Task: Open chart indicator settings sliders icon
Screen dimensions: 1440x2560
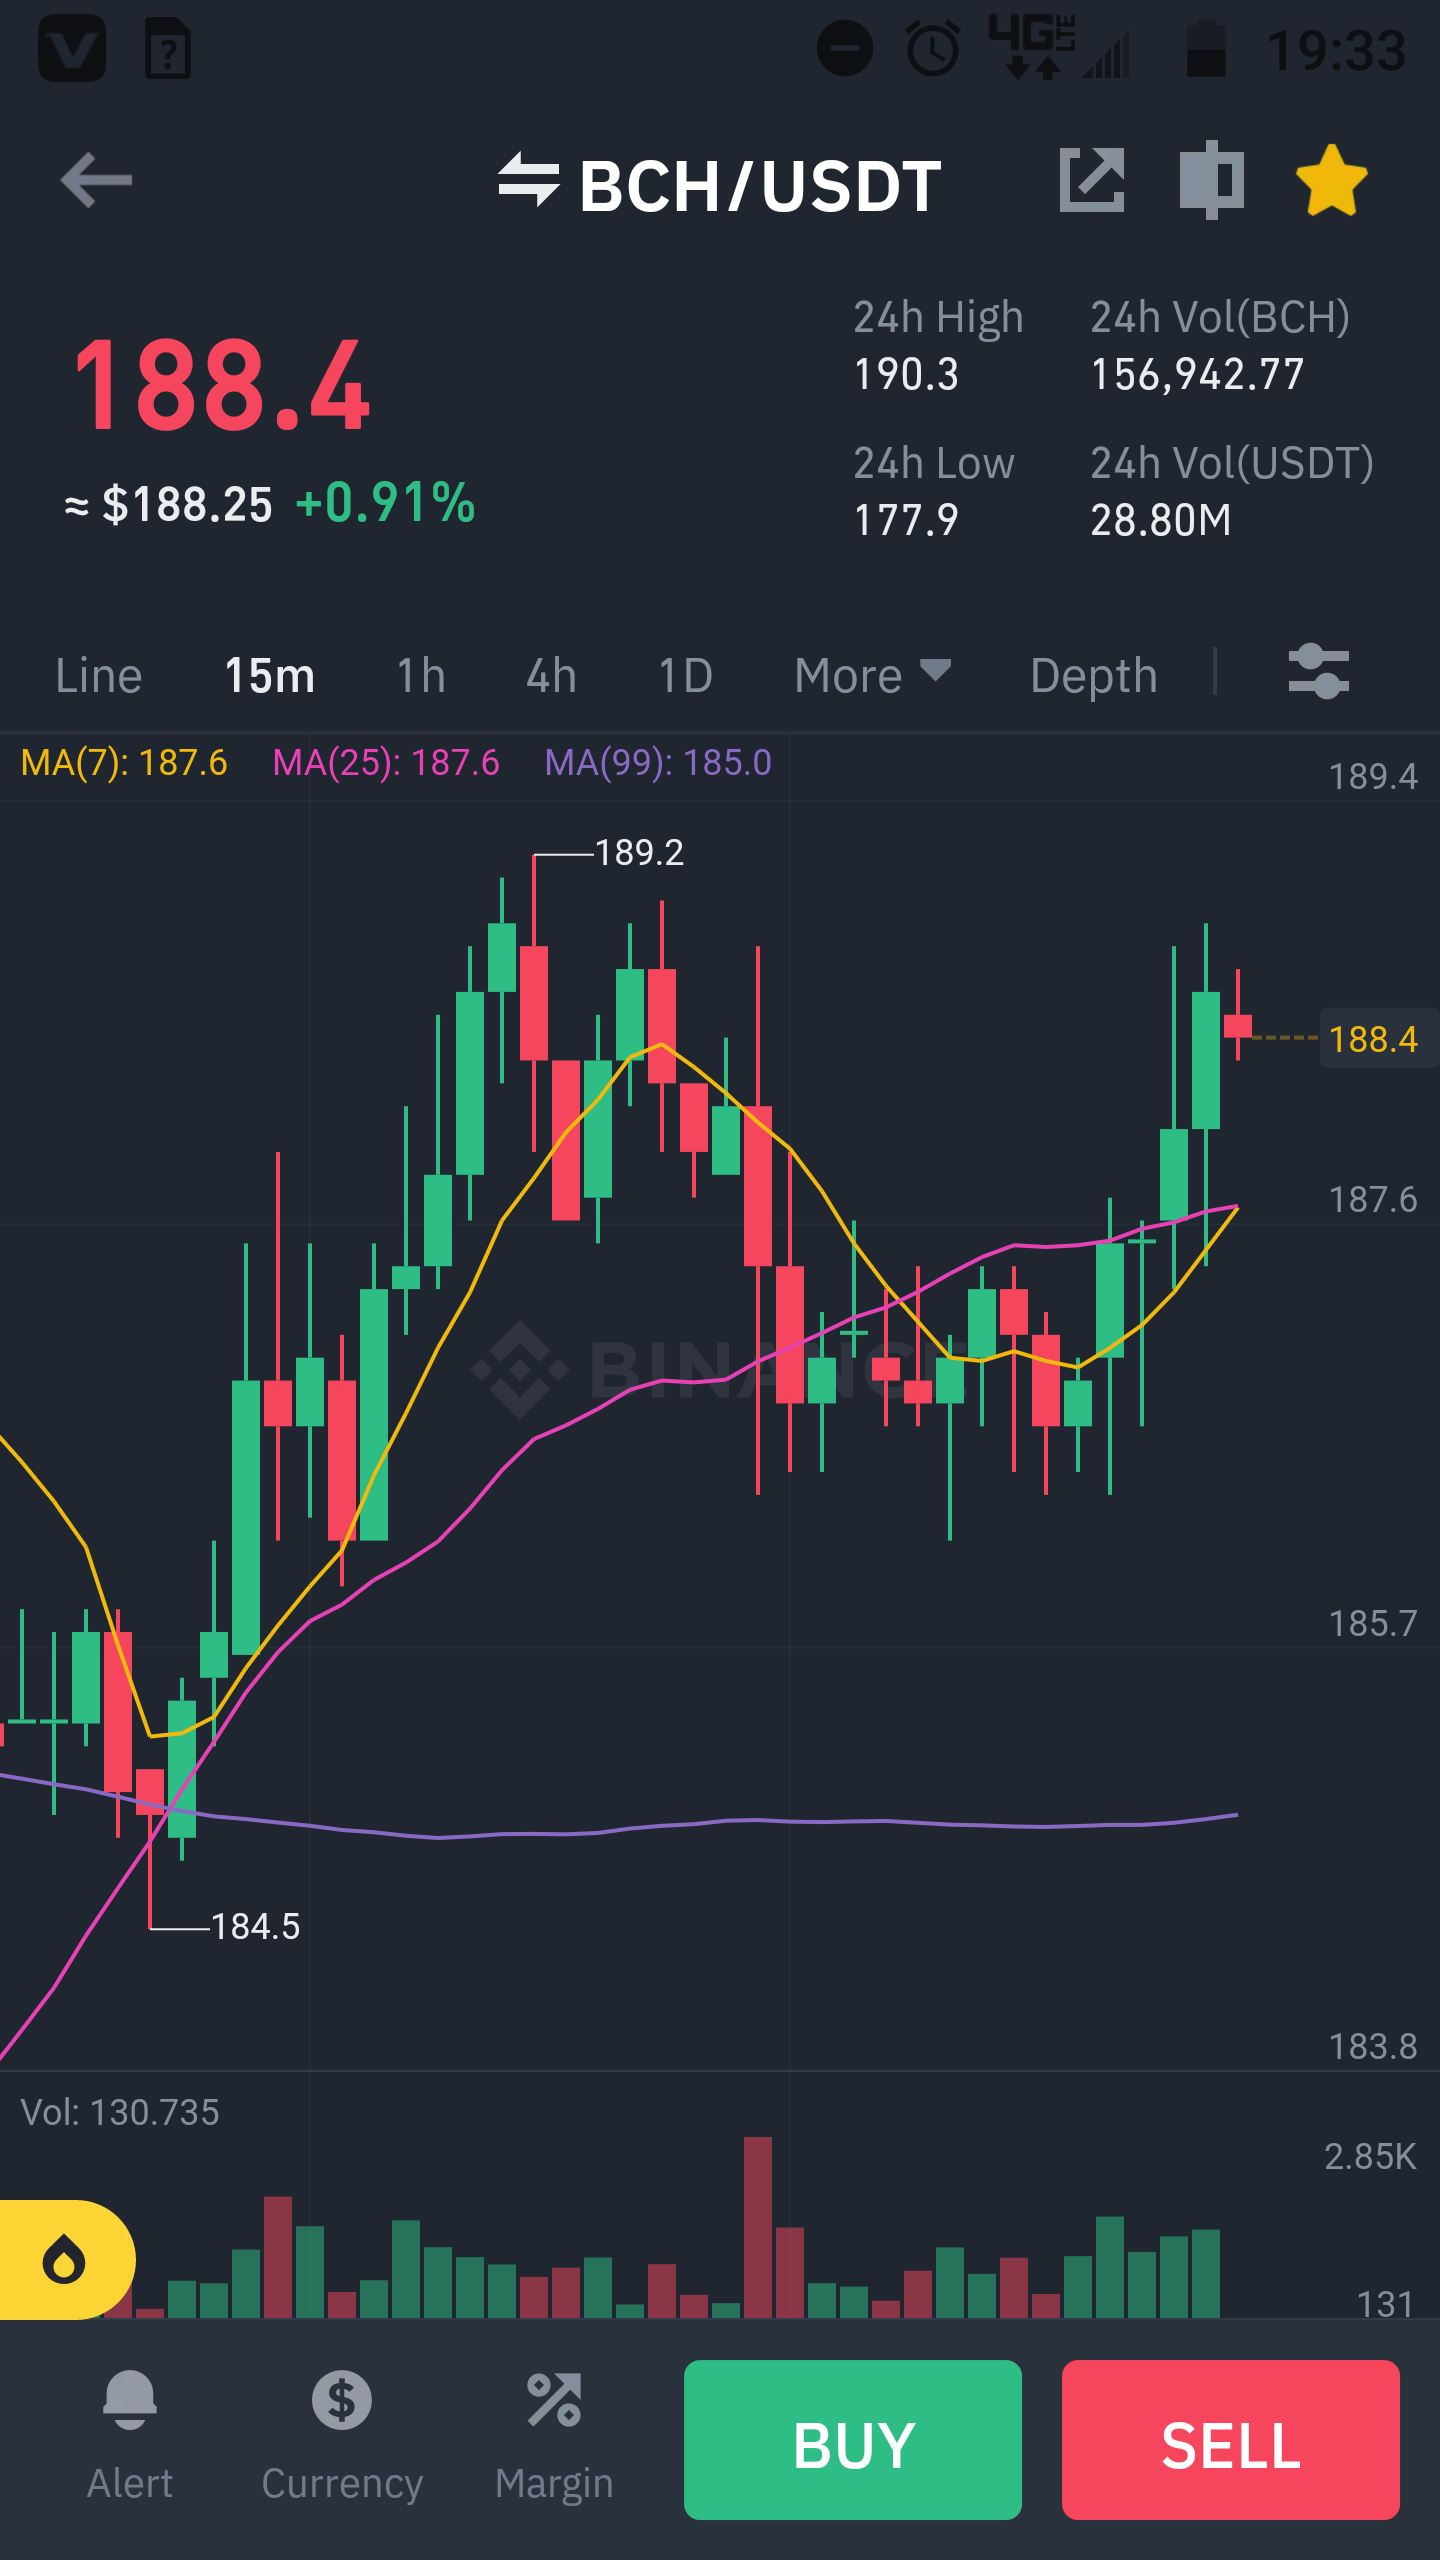Action: 1319,672
